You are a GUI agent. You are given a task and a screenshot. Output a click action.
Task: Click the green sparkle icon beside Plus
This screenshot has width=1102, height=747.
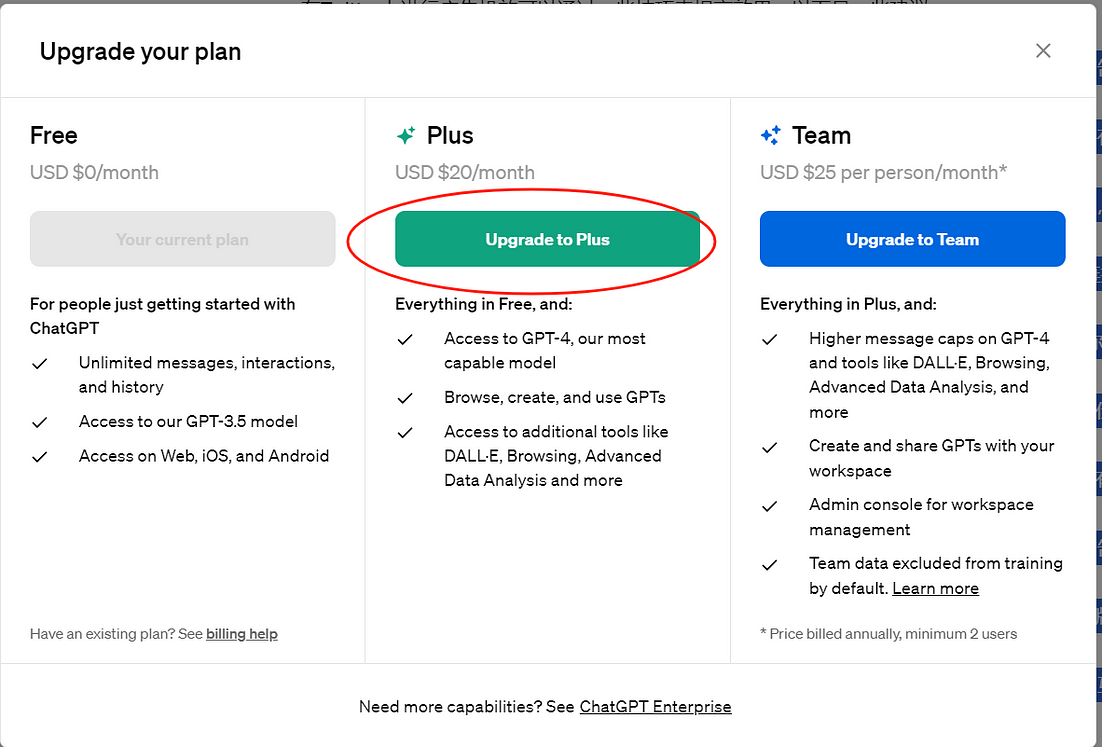pos(406,135)
